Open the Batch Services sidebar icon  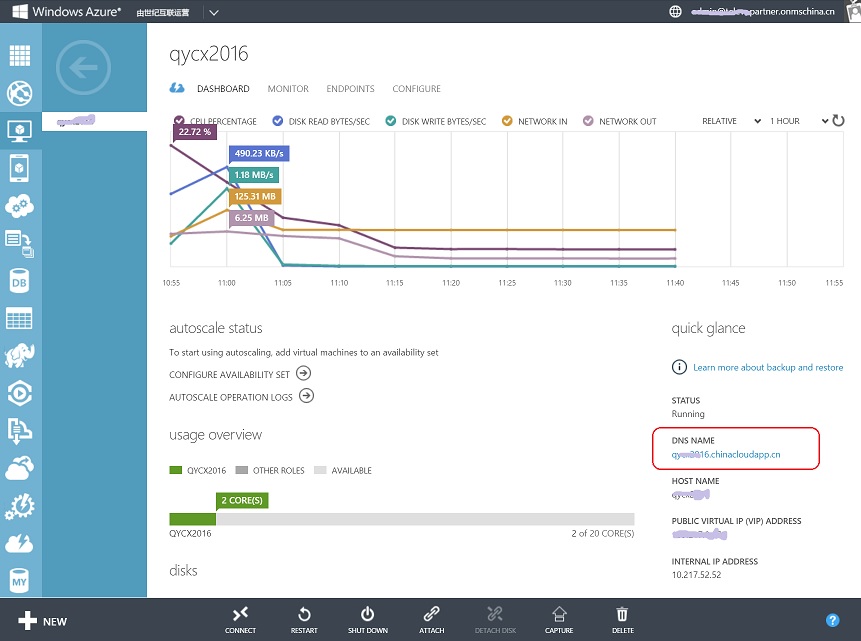20,244
